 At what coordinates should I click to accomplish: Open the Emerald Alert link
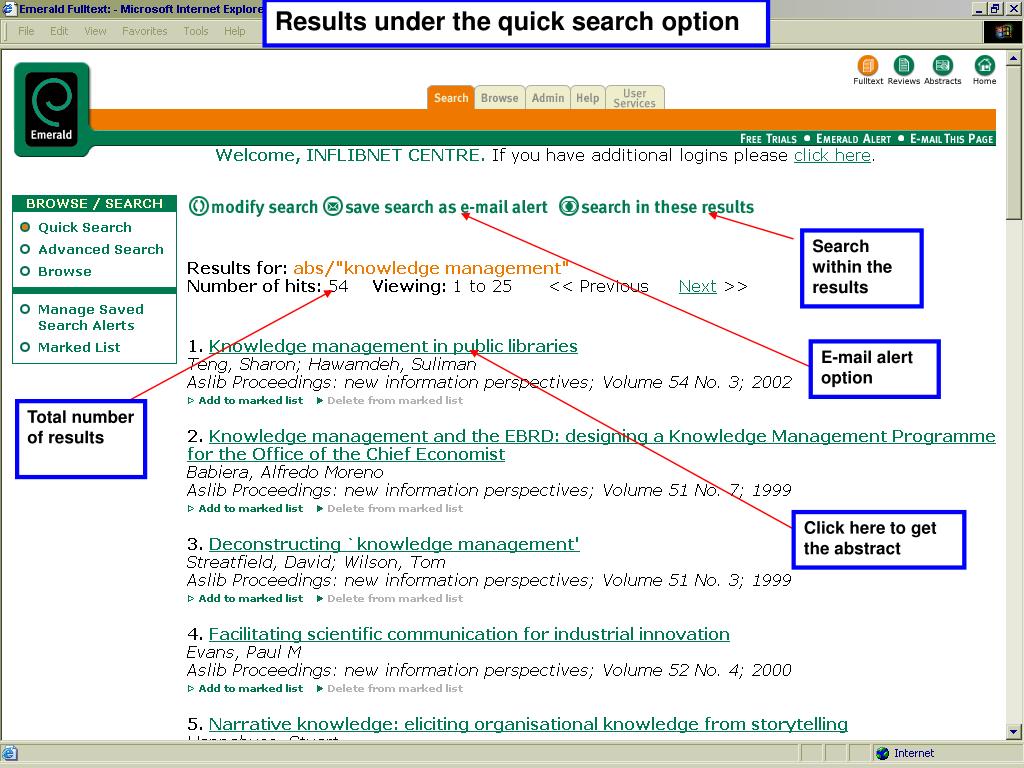(854, 138)
